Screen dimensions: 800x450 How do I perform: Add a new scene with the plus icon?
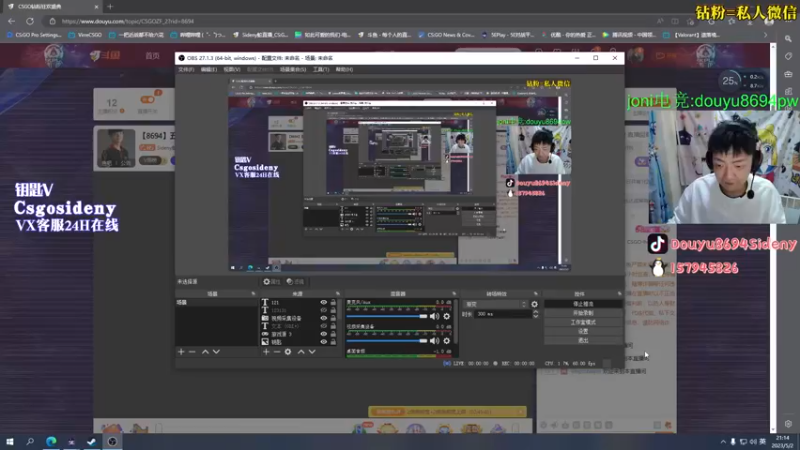[181, 352]
